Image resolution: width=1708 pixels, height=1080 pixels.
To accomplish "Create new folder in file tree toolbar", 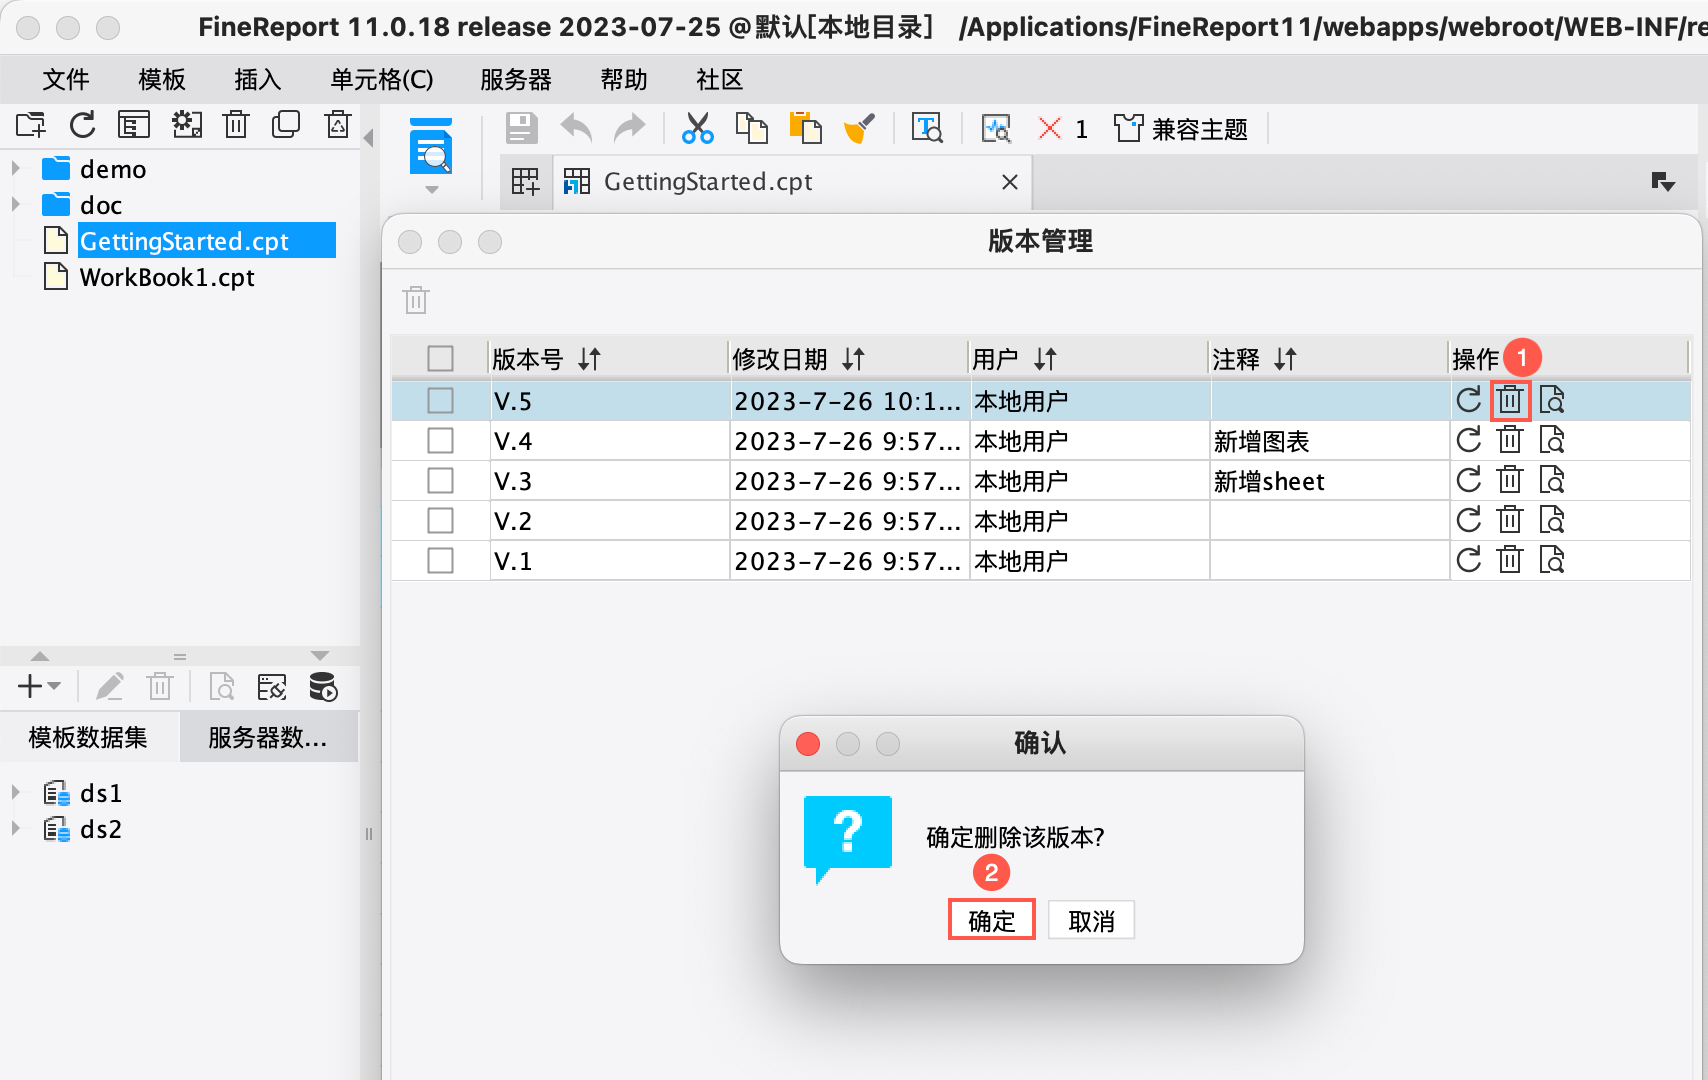I will [x=31, y=125].
